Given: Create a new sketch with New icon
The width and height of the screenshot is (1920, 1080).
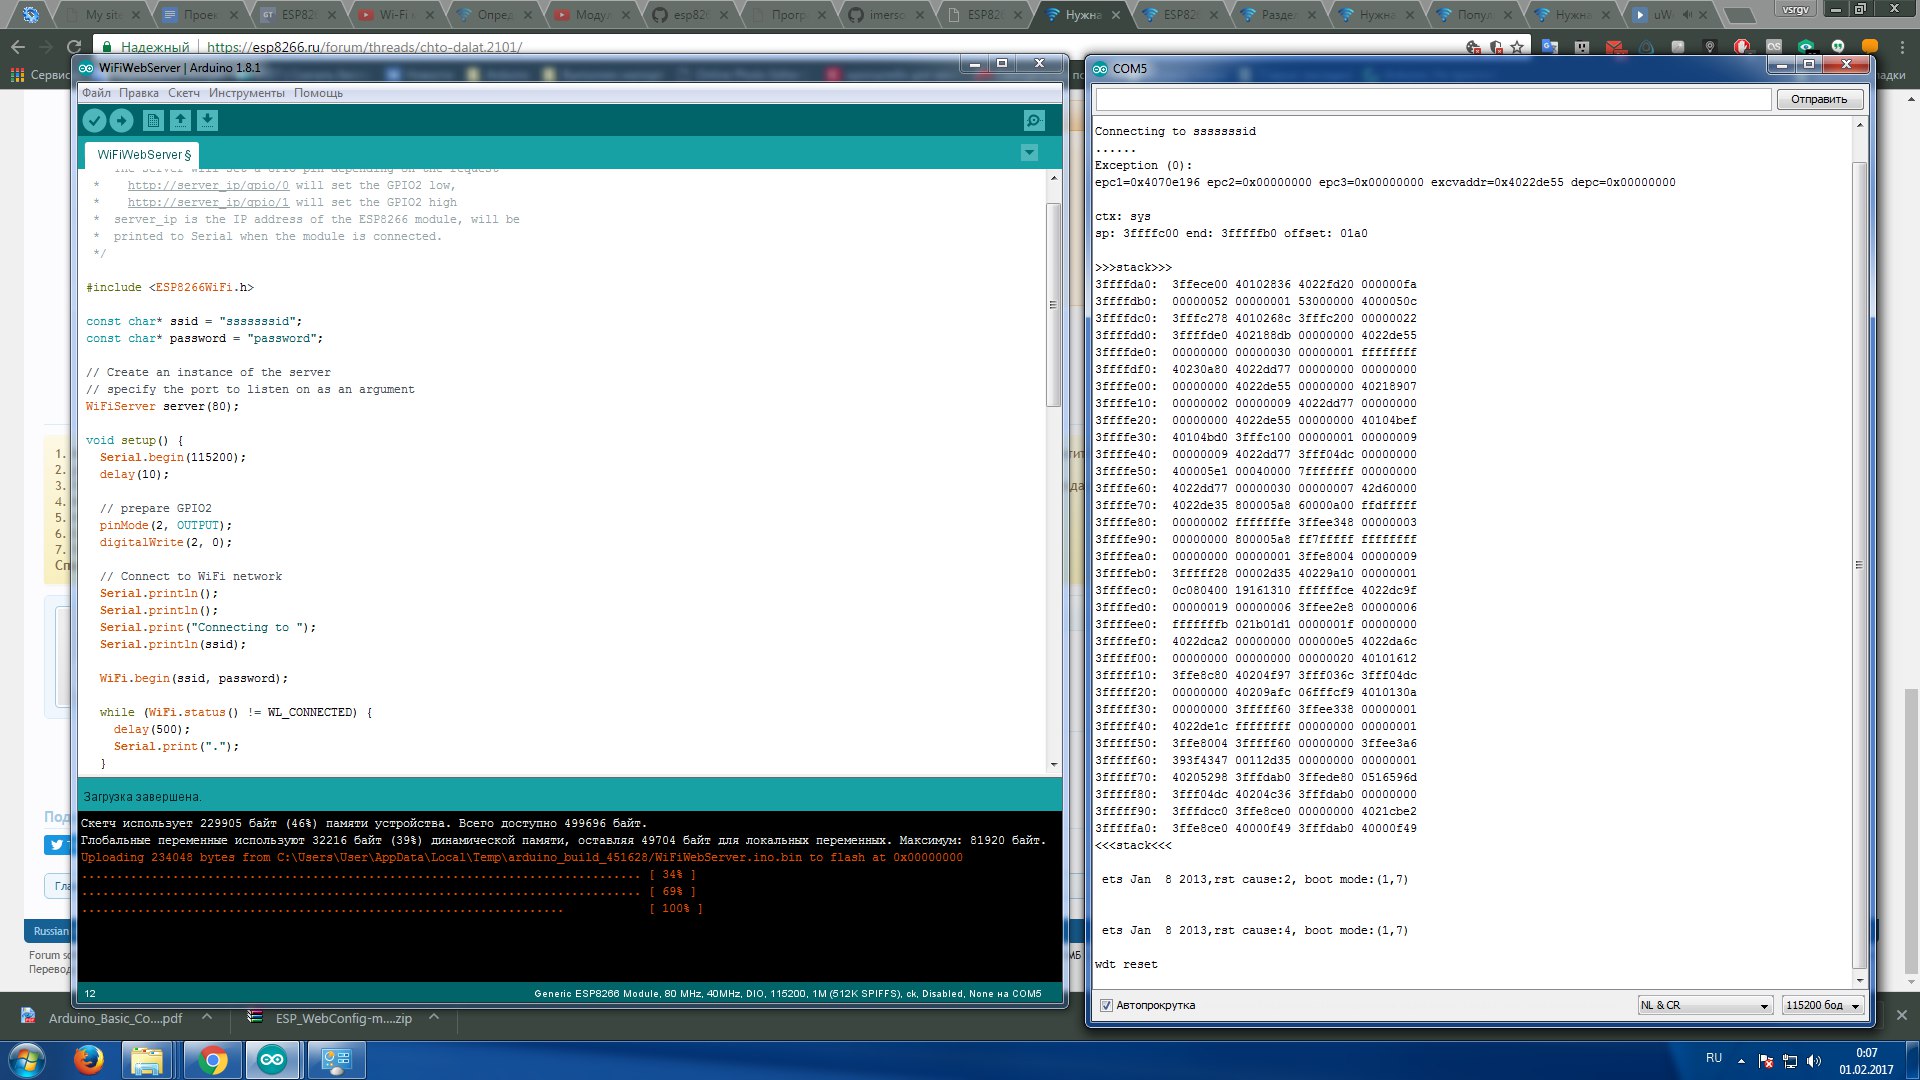Looking at the screenshot, I should pyautogui.click(x=153, y=121).
